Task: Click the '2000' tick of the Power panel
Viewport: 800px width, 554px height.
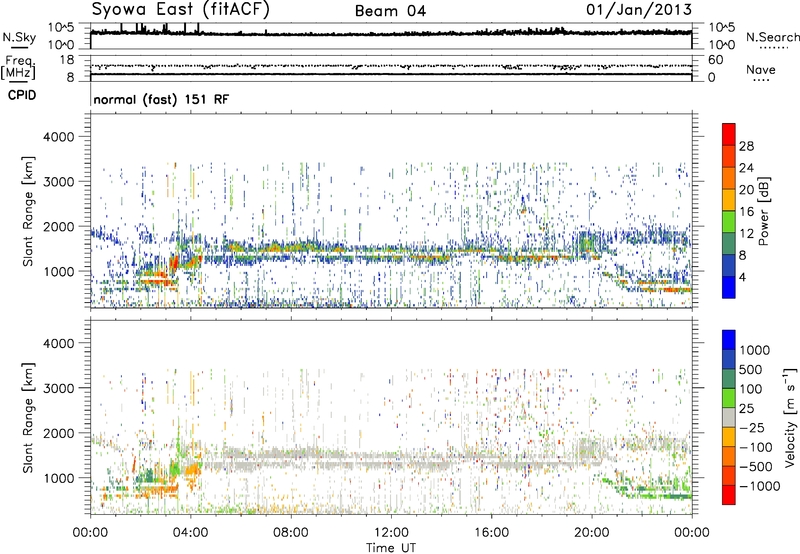Action: (59, 226)
